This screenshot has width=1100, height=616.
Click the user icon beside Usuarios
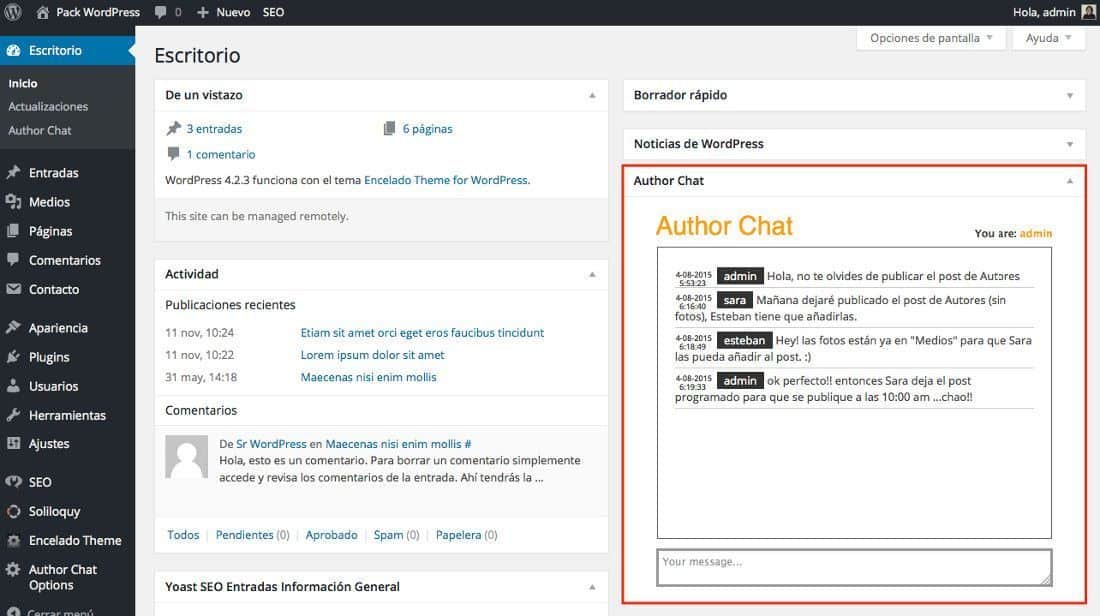coord(13,386)
